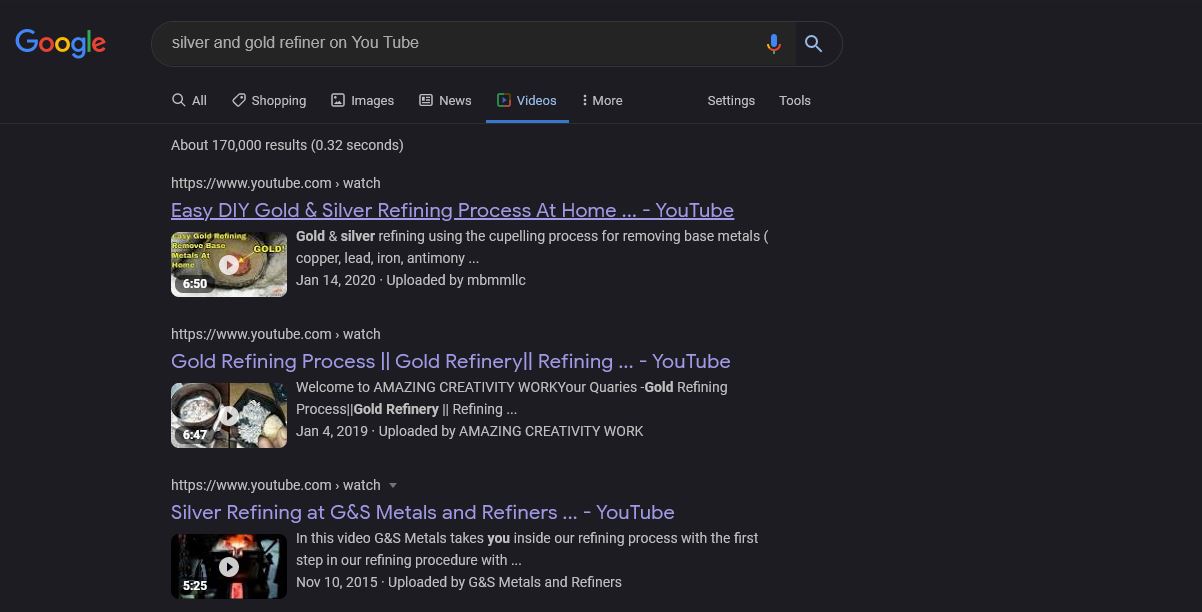This screenshot has height=612, width=1202.
Task: Click the youtube.com URL above the Silver Refining result
Action: click(x=276, y=485)
